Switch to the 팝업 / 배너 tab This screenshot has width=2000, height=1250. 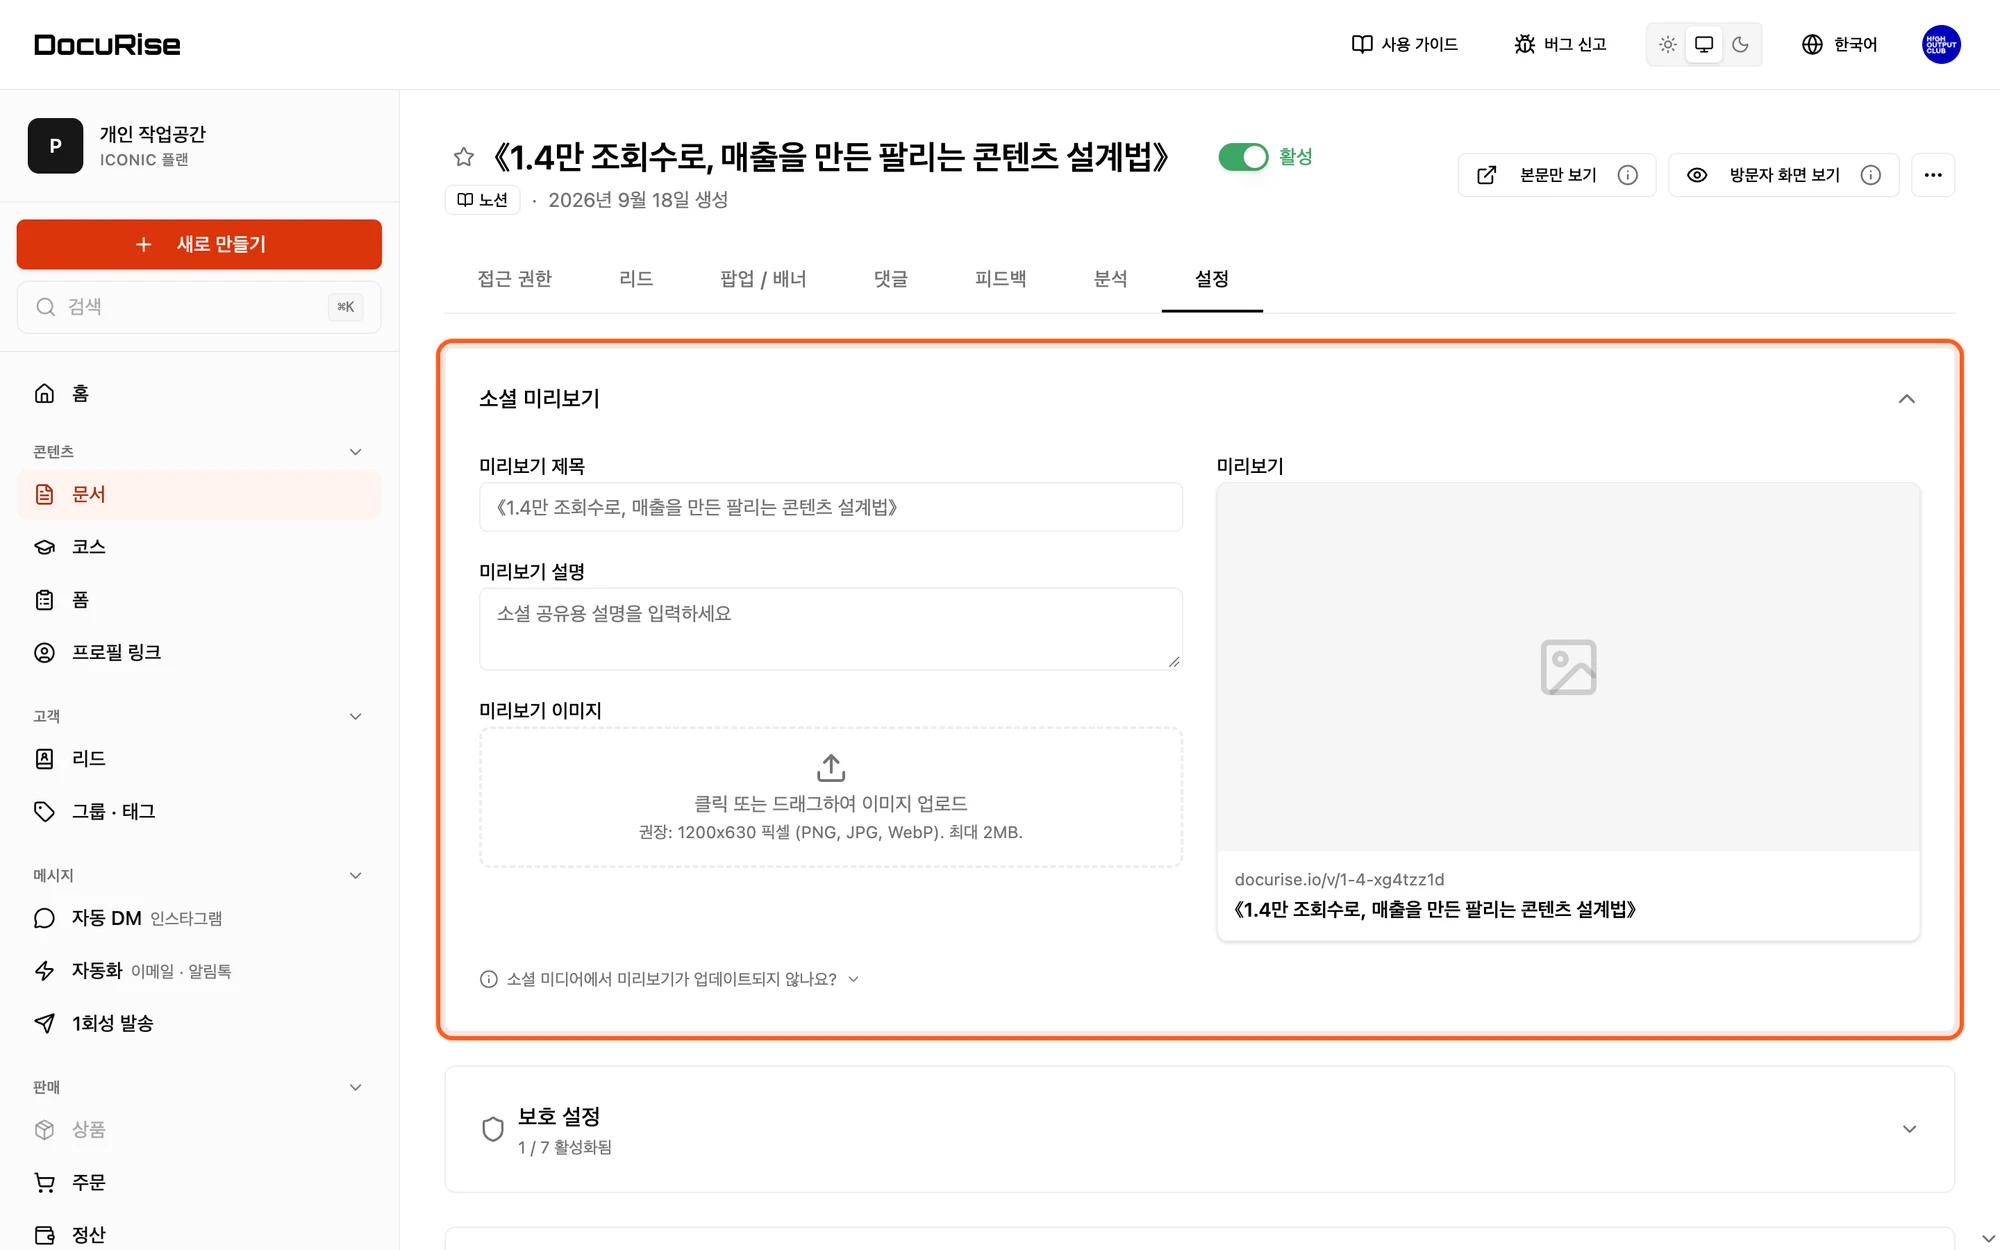763,279
